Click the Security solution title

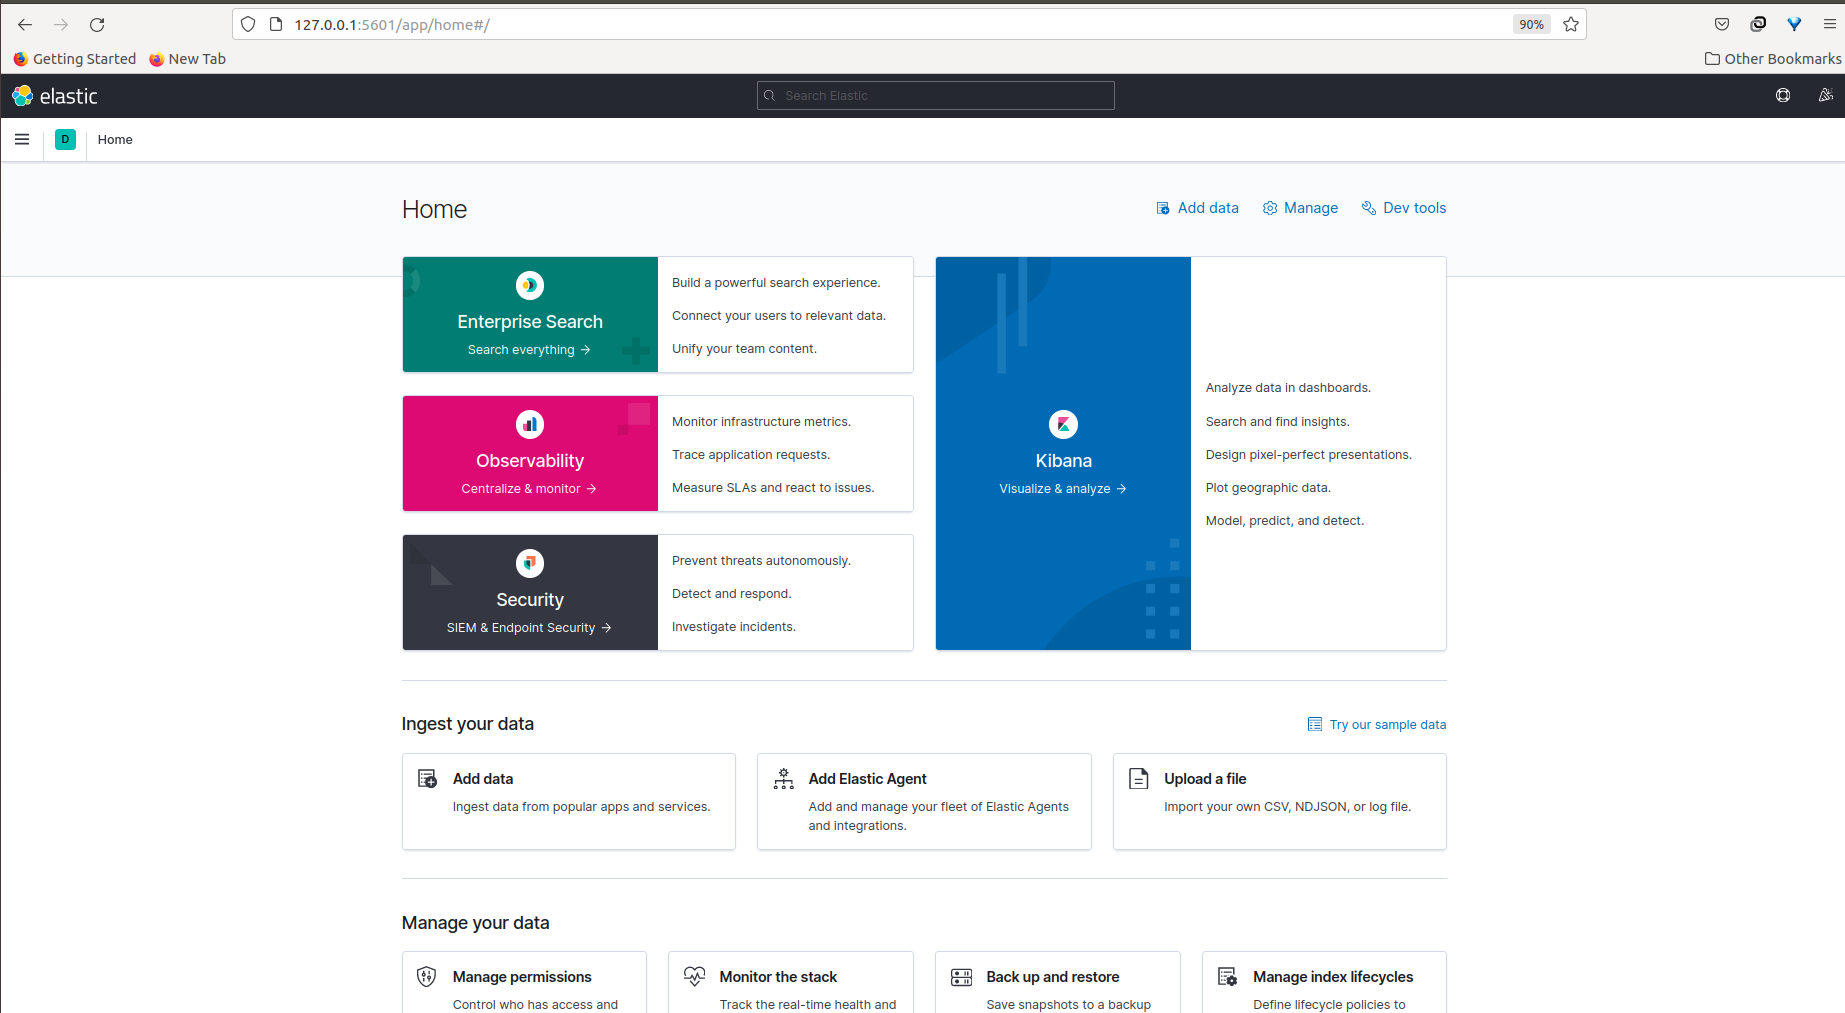point(530,600)
